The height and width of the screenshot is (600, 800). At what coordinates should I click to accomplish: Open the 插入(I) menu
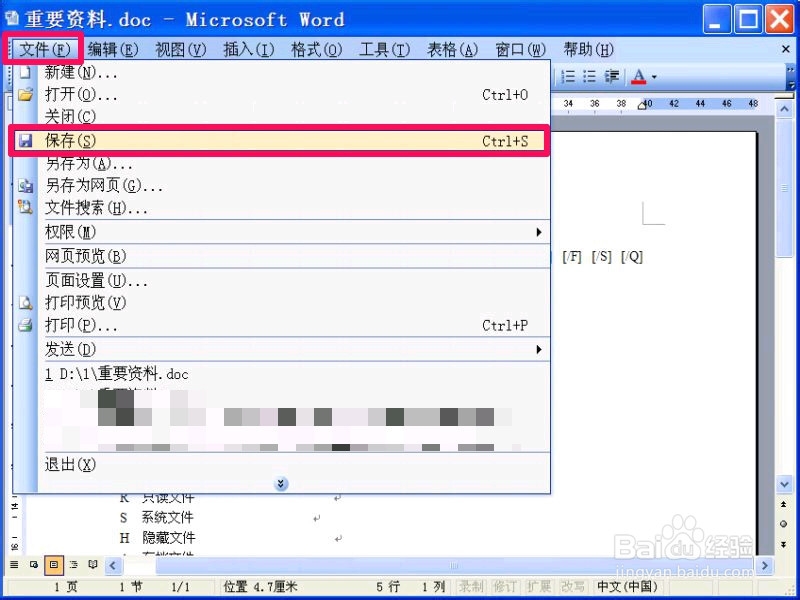click(x=248, y=49)
